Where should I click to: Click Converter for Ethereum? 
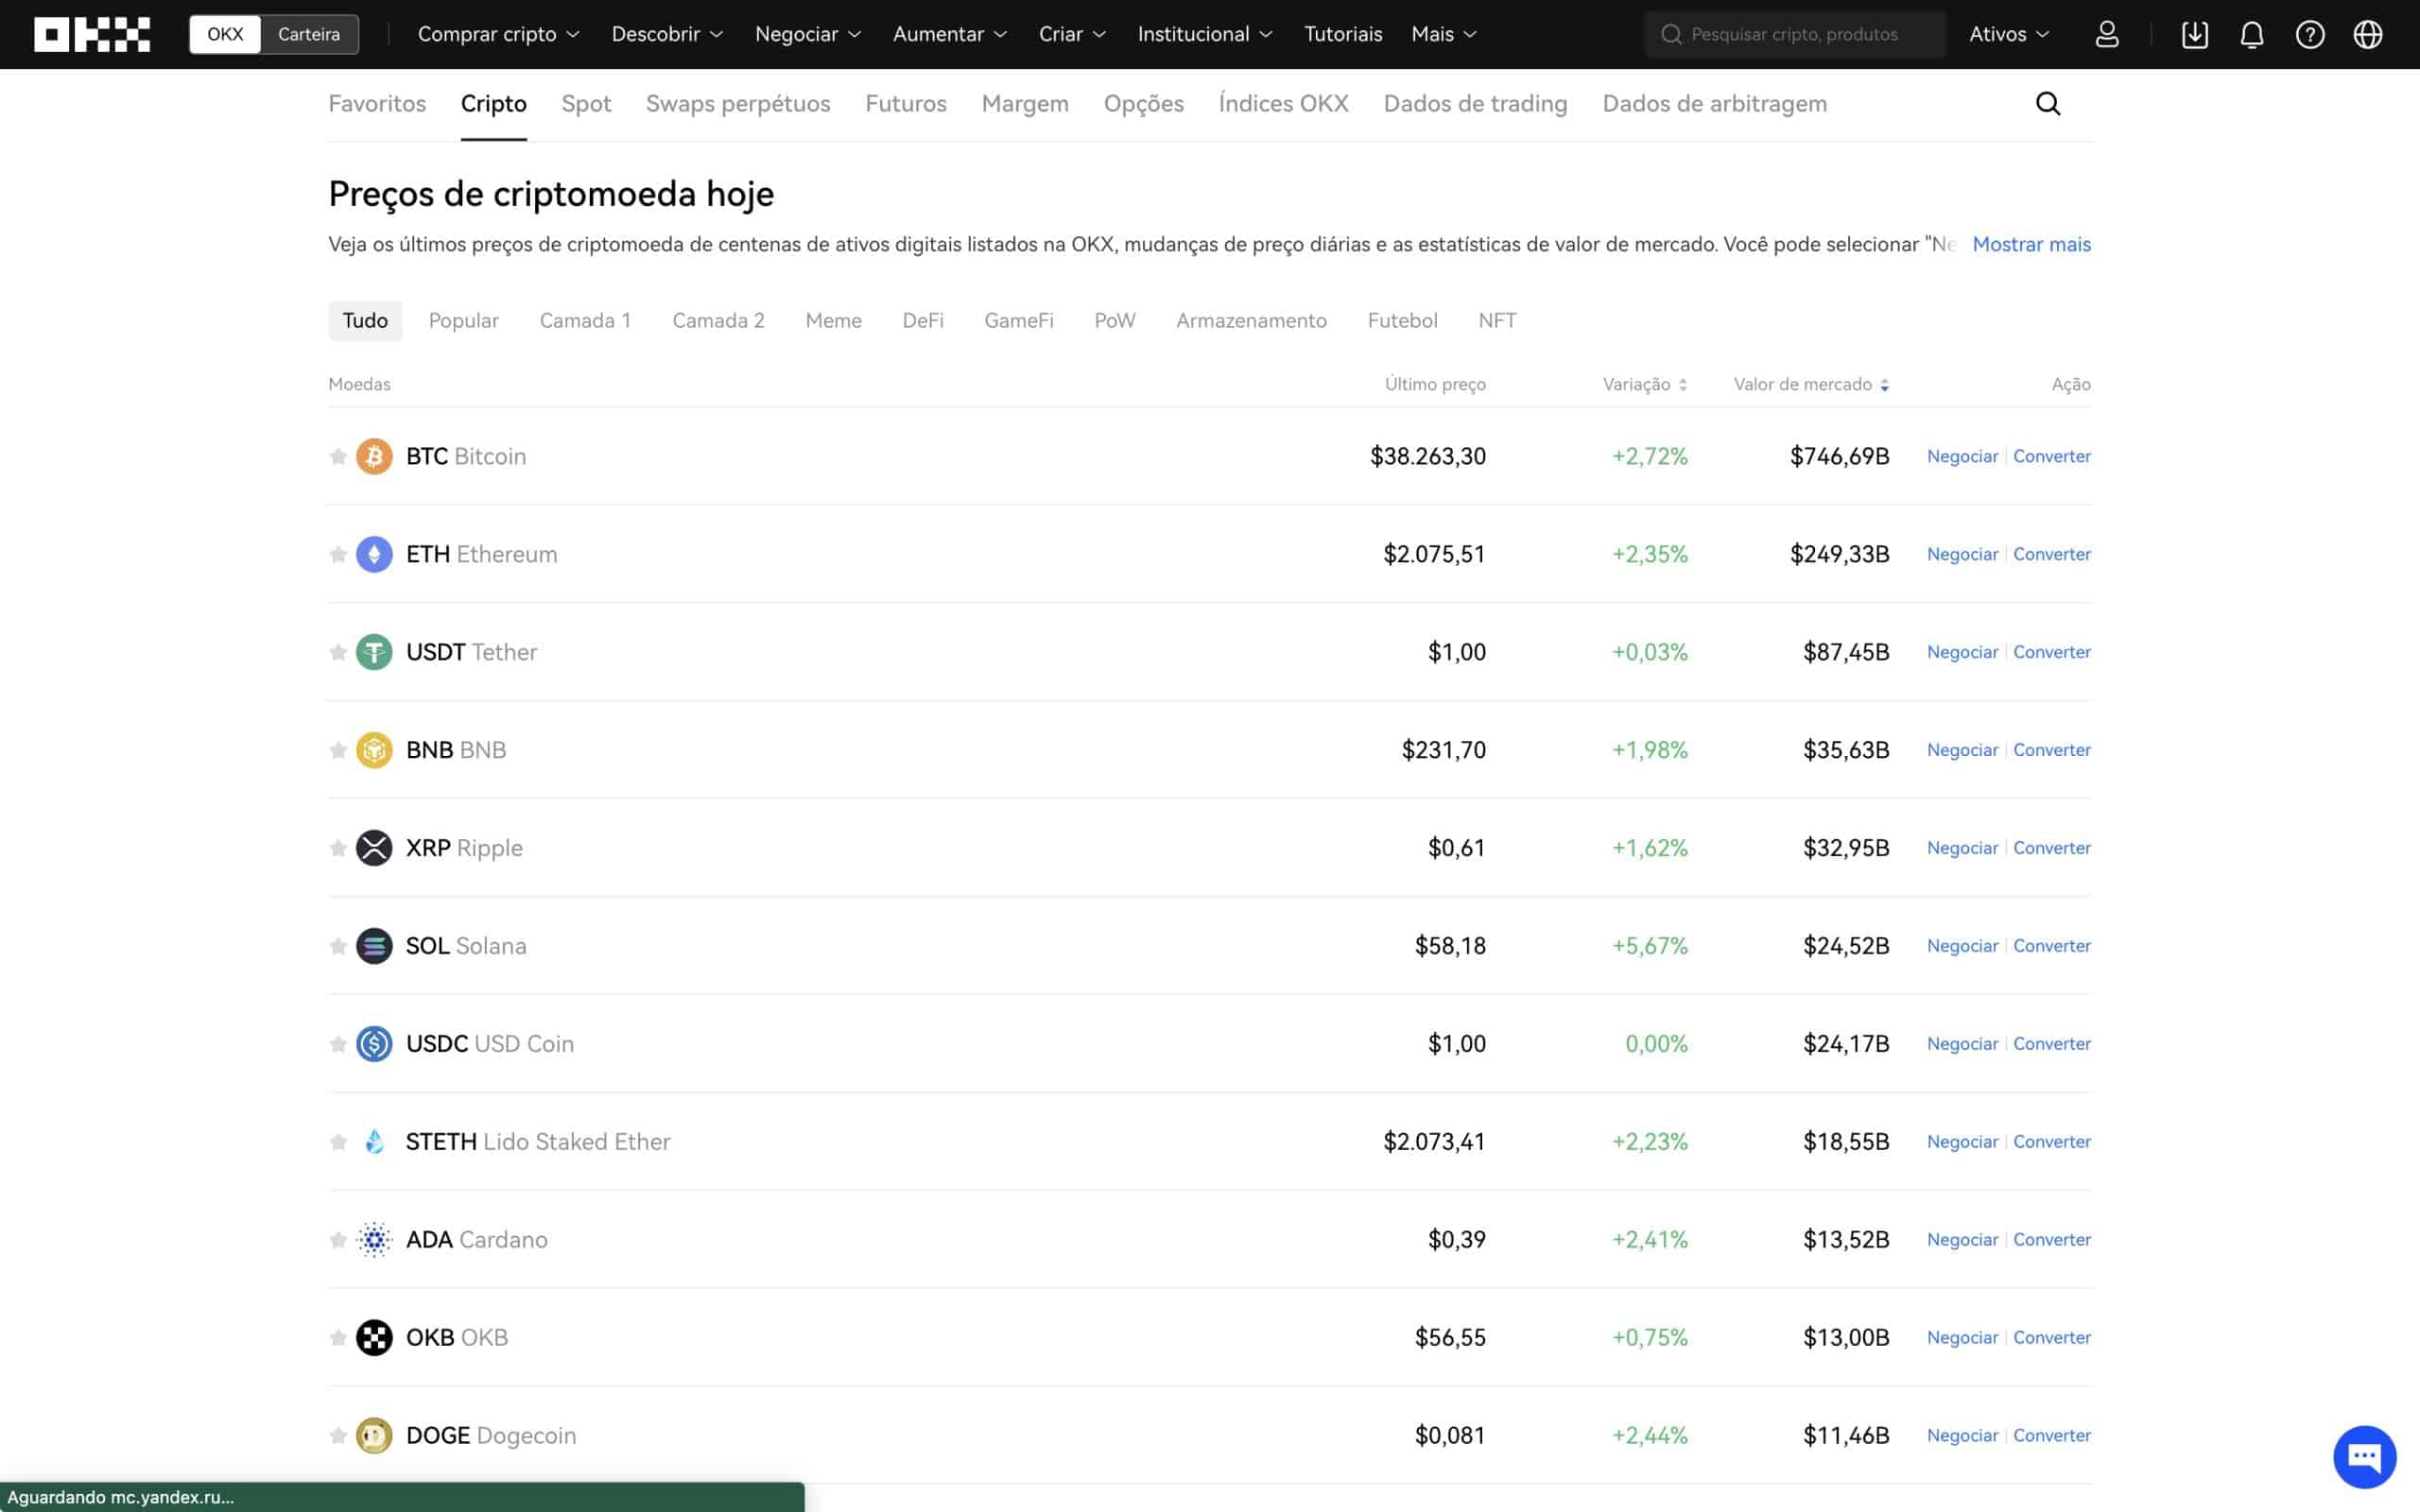click(x=2052, y=554)
